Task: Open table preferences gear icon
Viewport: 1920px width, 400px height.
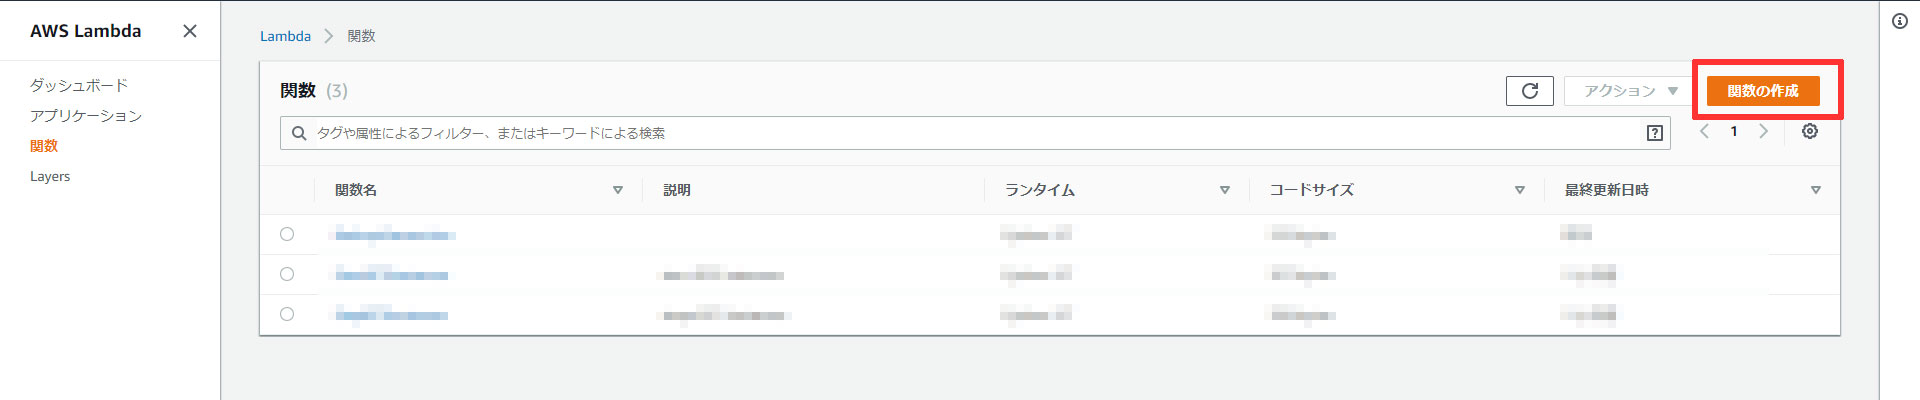Action: pyautogui.click(x=1809, y=132)
